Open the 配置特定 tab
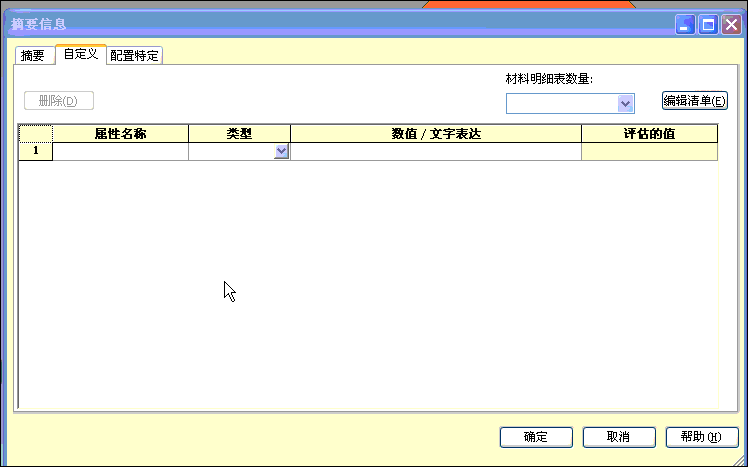 (134, 55)
